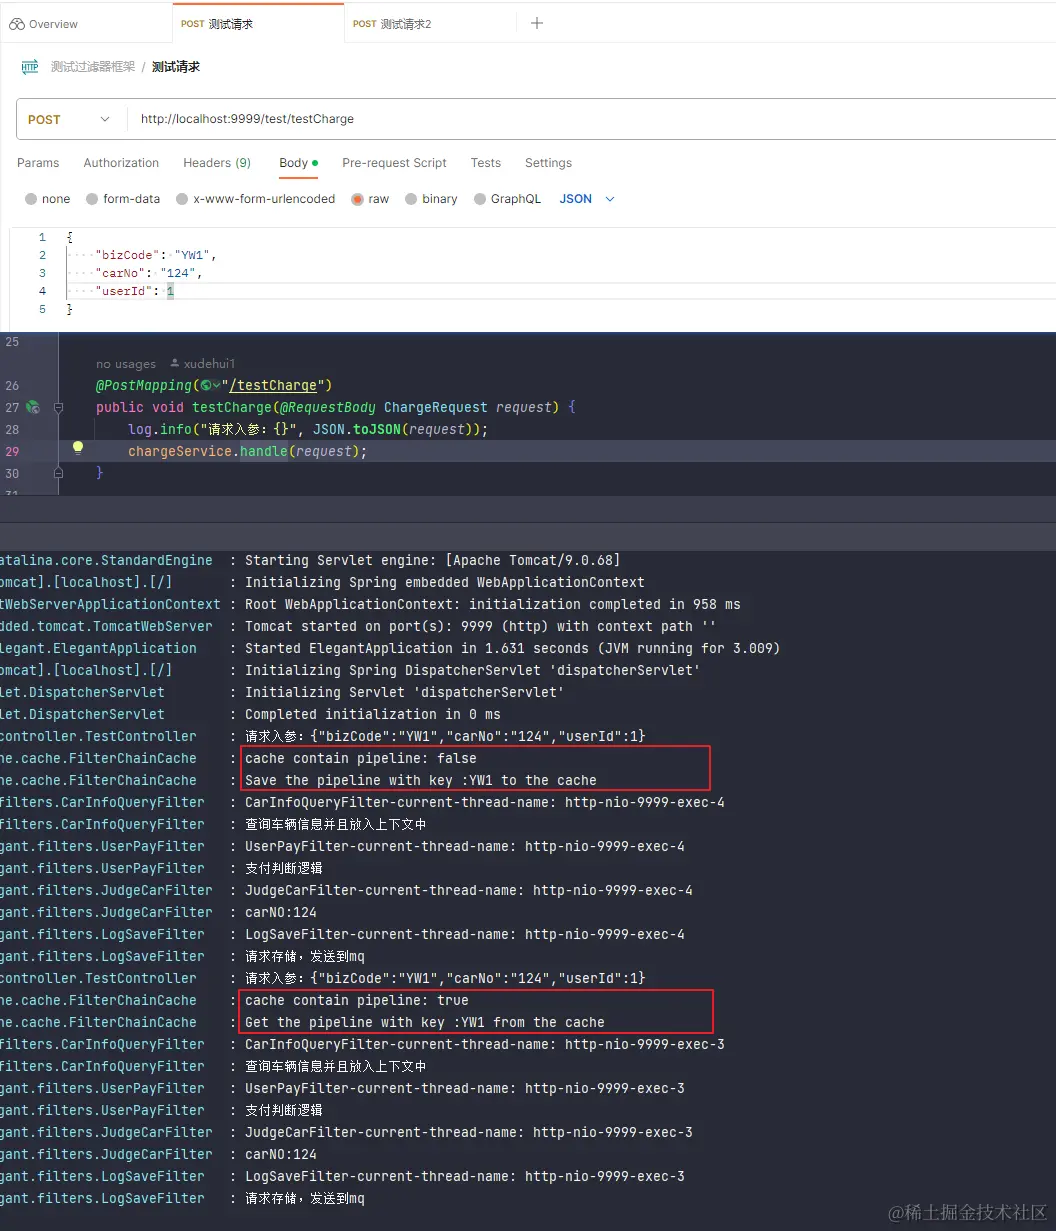
Task: Select the x-www-form-urlencoded radio option
Action: tap(182, 199)
